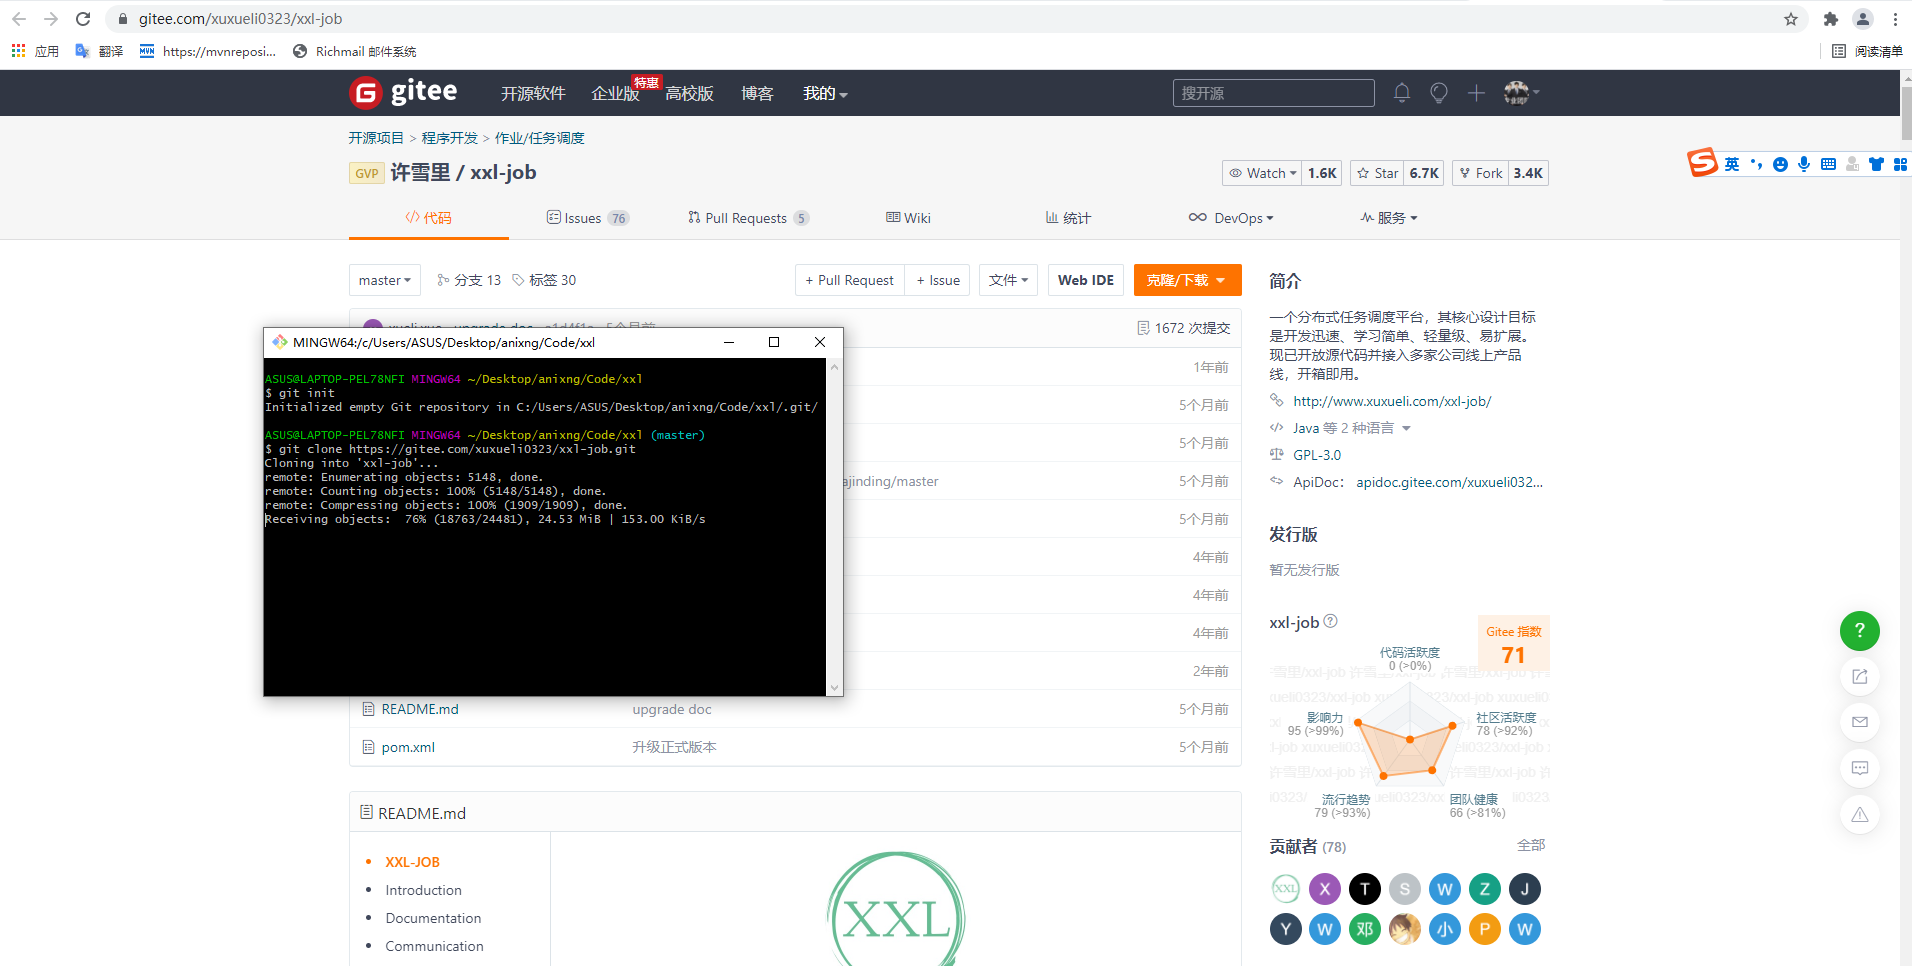Click the Sogou emoji face icon
1912x966 pixels.
click(x=1780, y=164)
